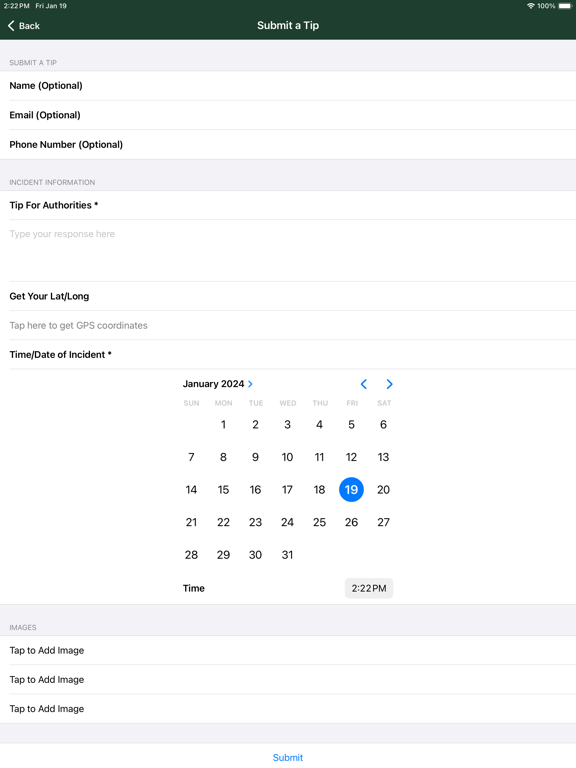Image resolution: width=576 pixels, height=768 pixels.
Task: Select January 9 in the calendar
Action: (x=255, y=457)
